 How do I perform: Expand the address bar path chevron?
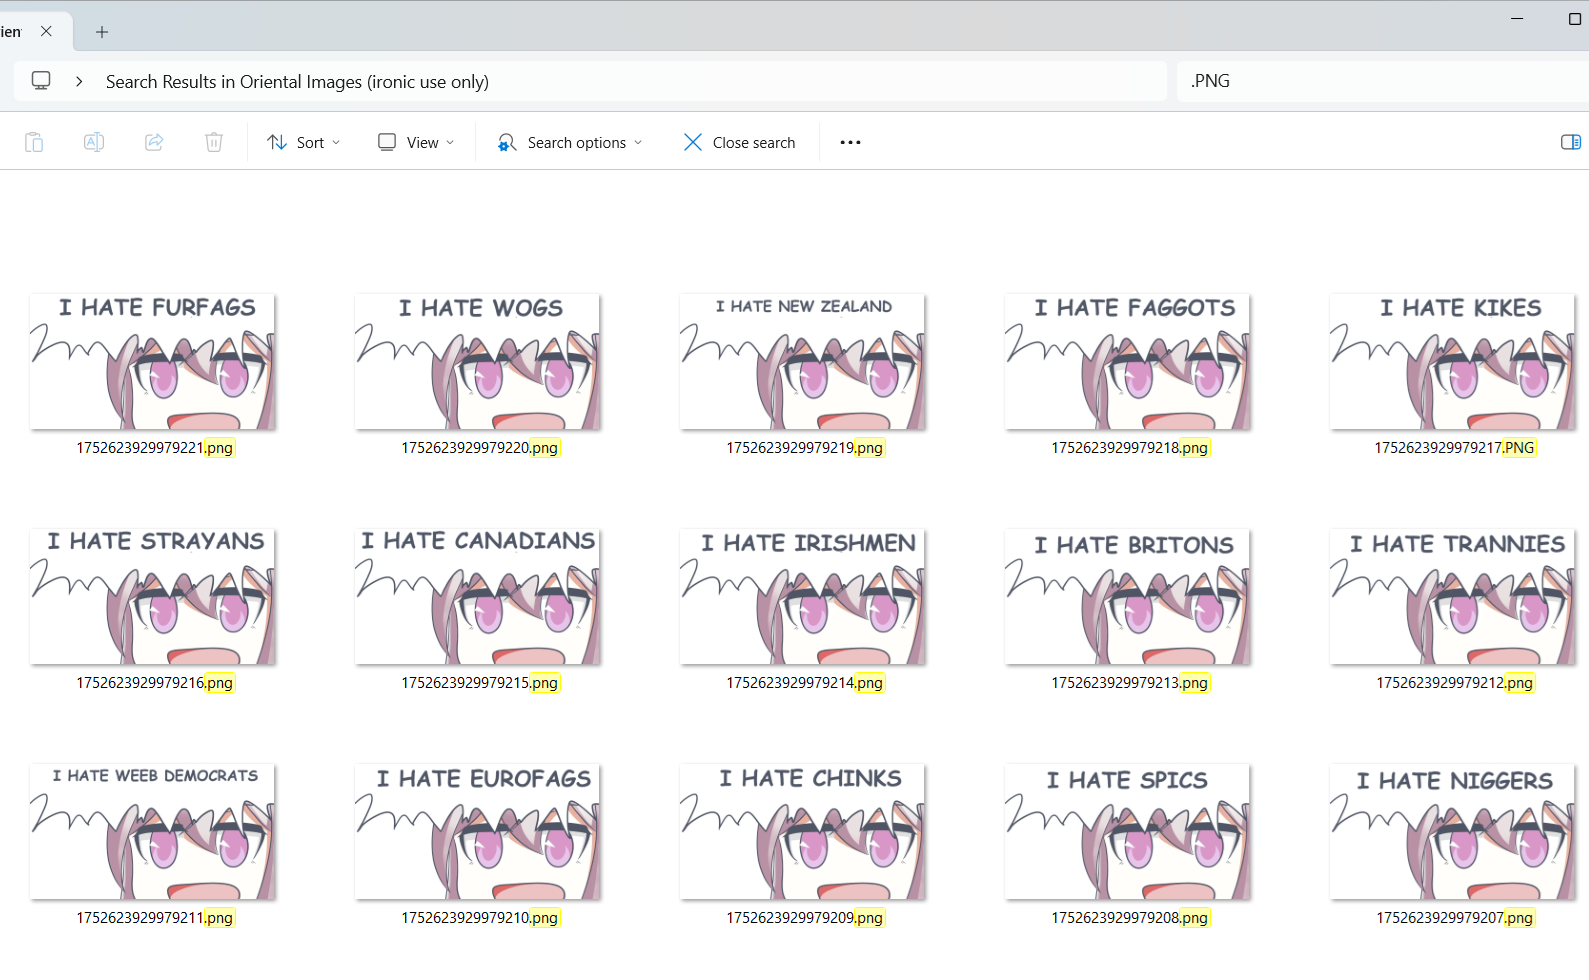(x=79, y=81)
